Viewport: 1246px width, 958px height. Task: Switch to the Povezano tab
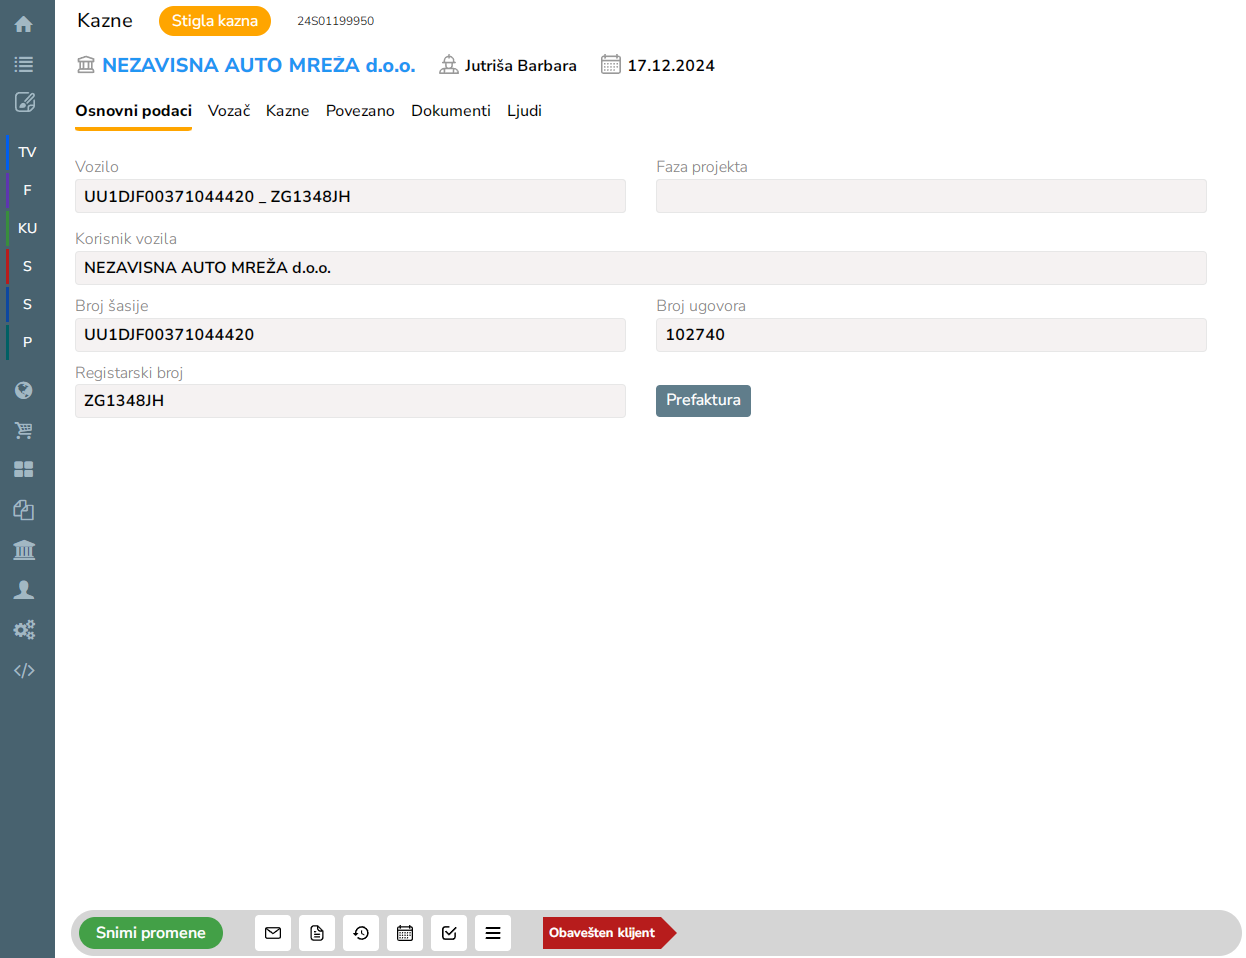click(x=360, y=111)
